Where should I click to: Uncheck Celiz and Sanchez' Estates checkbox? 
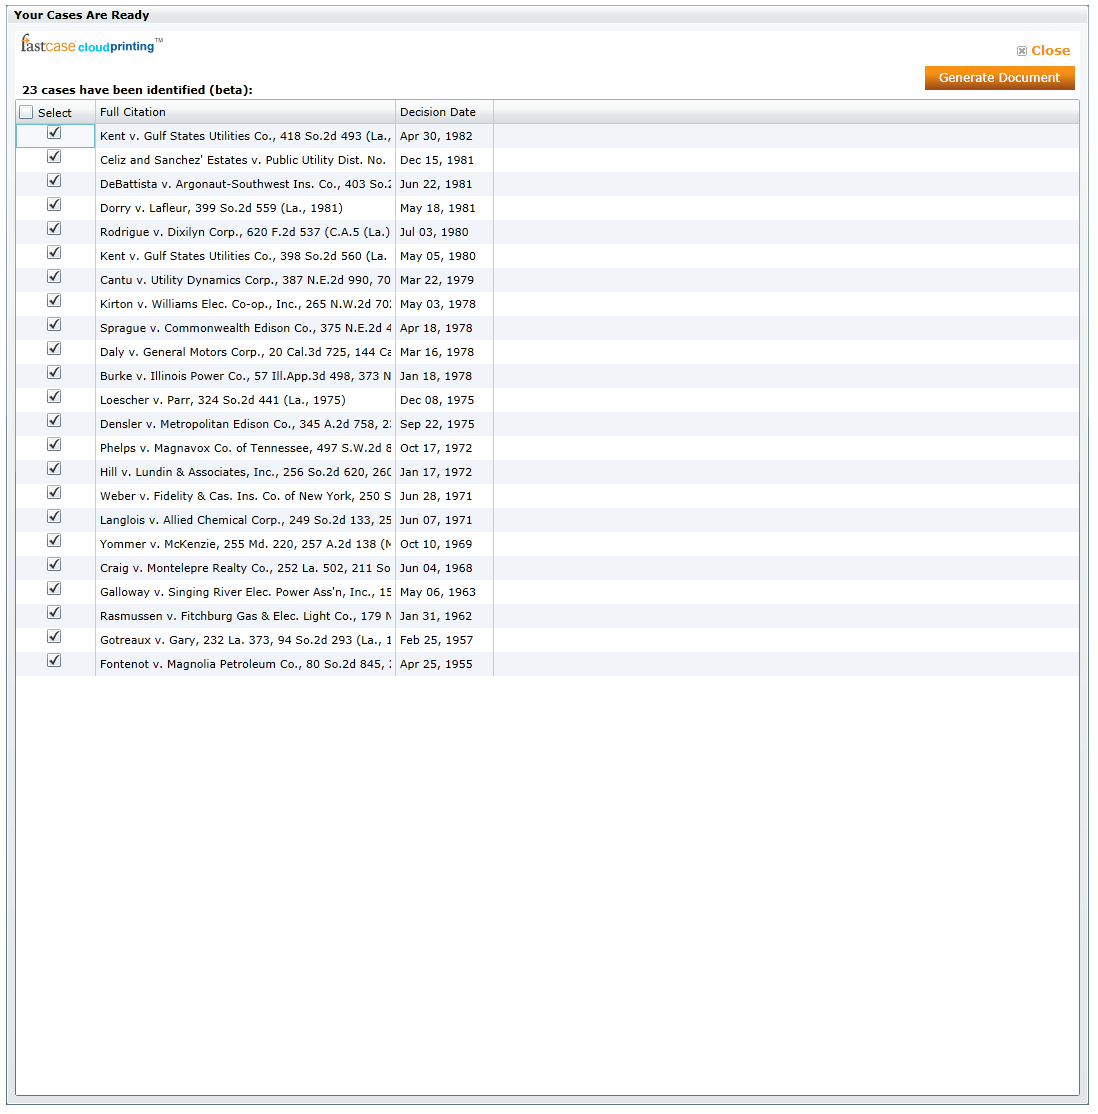tap(54, 156)
